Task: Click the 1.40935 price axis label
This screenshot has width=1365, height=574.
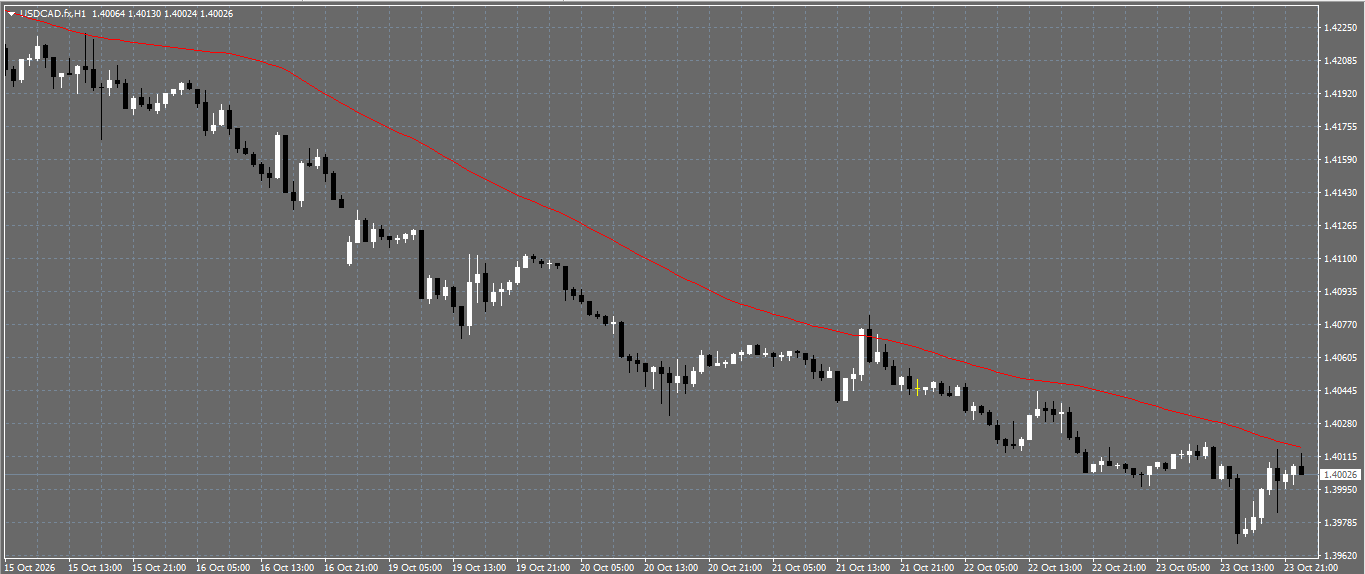Action: click(1340, 292)
